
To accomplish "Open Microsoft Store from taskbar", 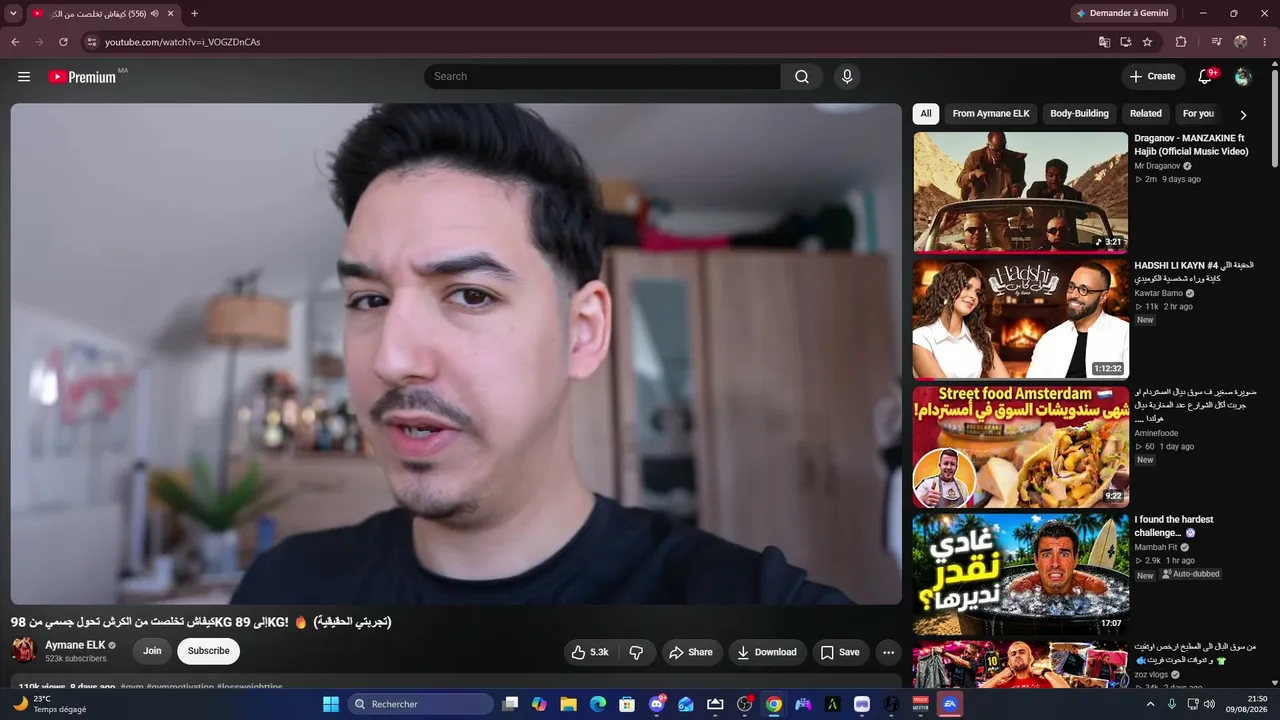I will 627,704.
